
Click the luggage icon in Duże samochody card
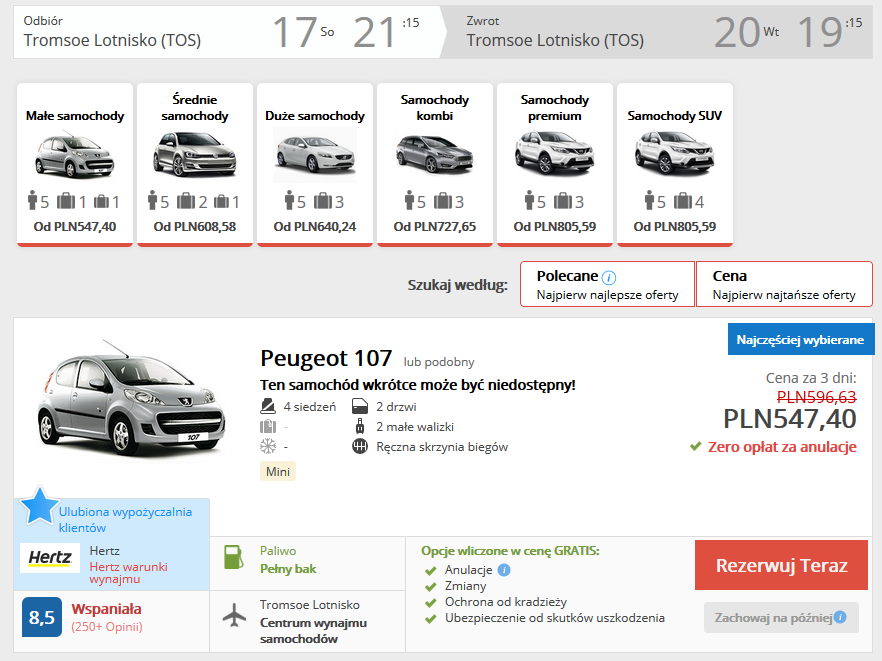(323, 201)
